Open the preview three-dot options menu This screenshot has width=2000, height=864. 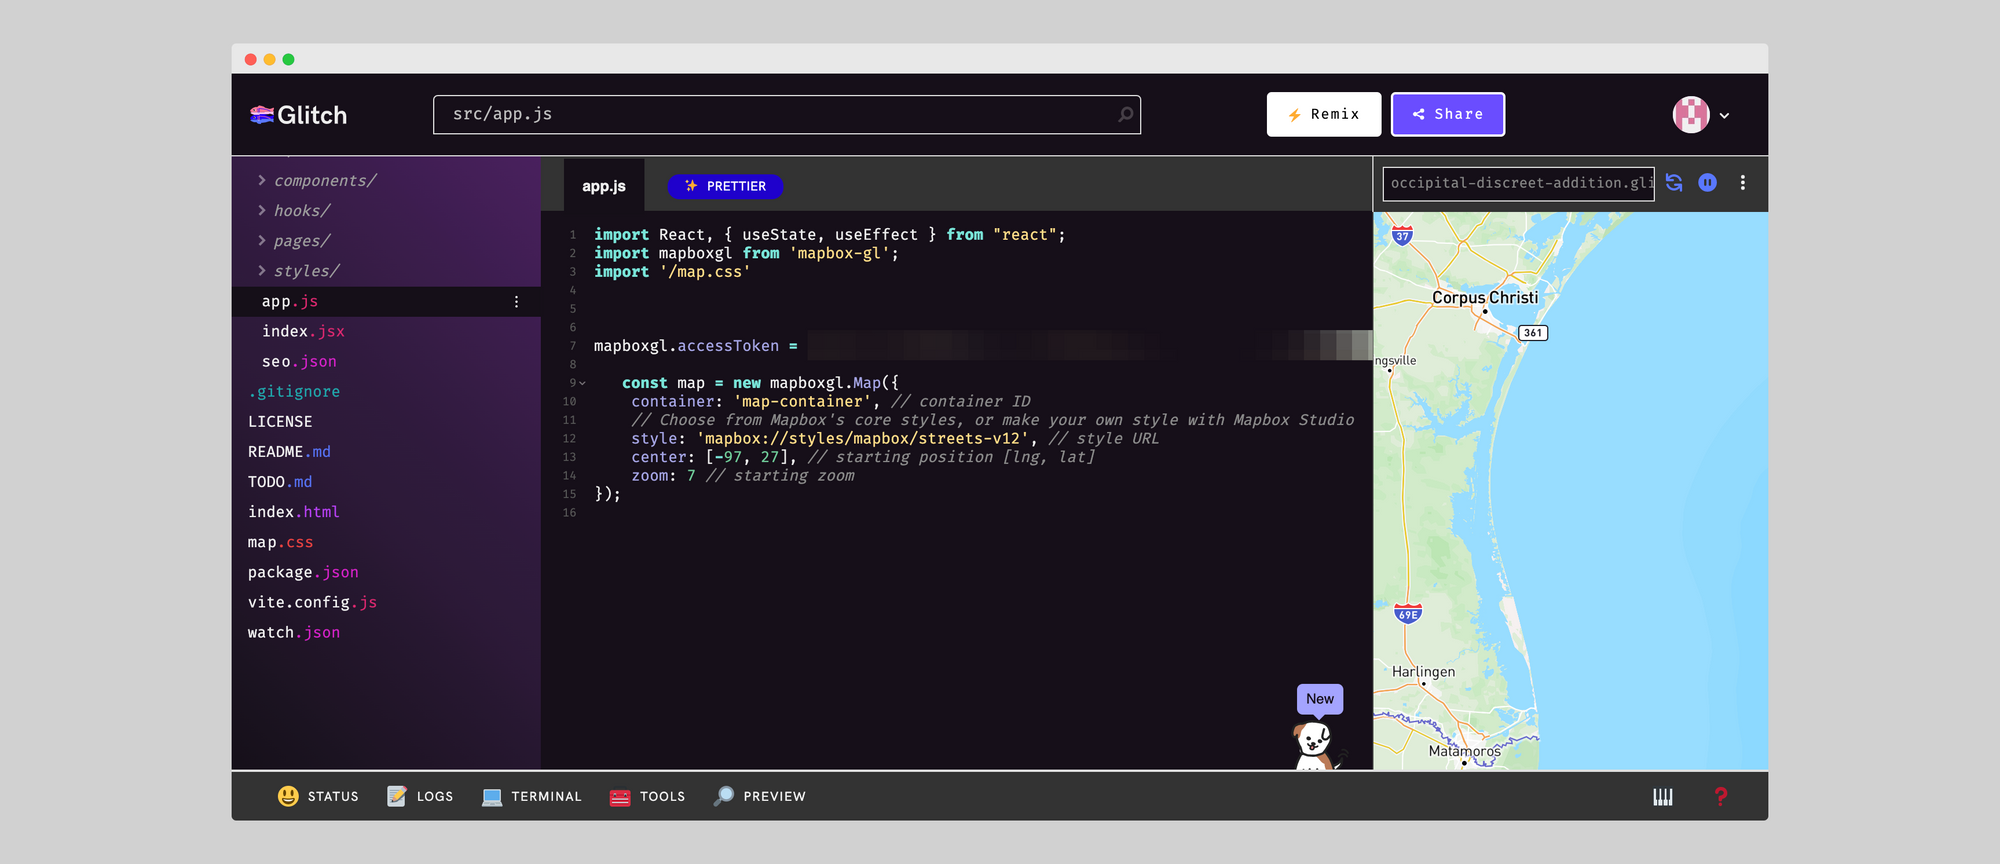(1742, 183)
